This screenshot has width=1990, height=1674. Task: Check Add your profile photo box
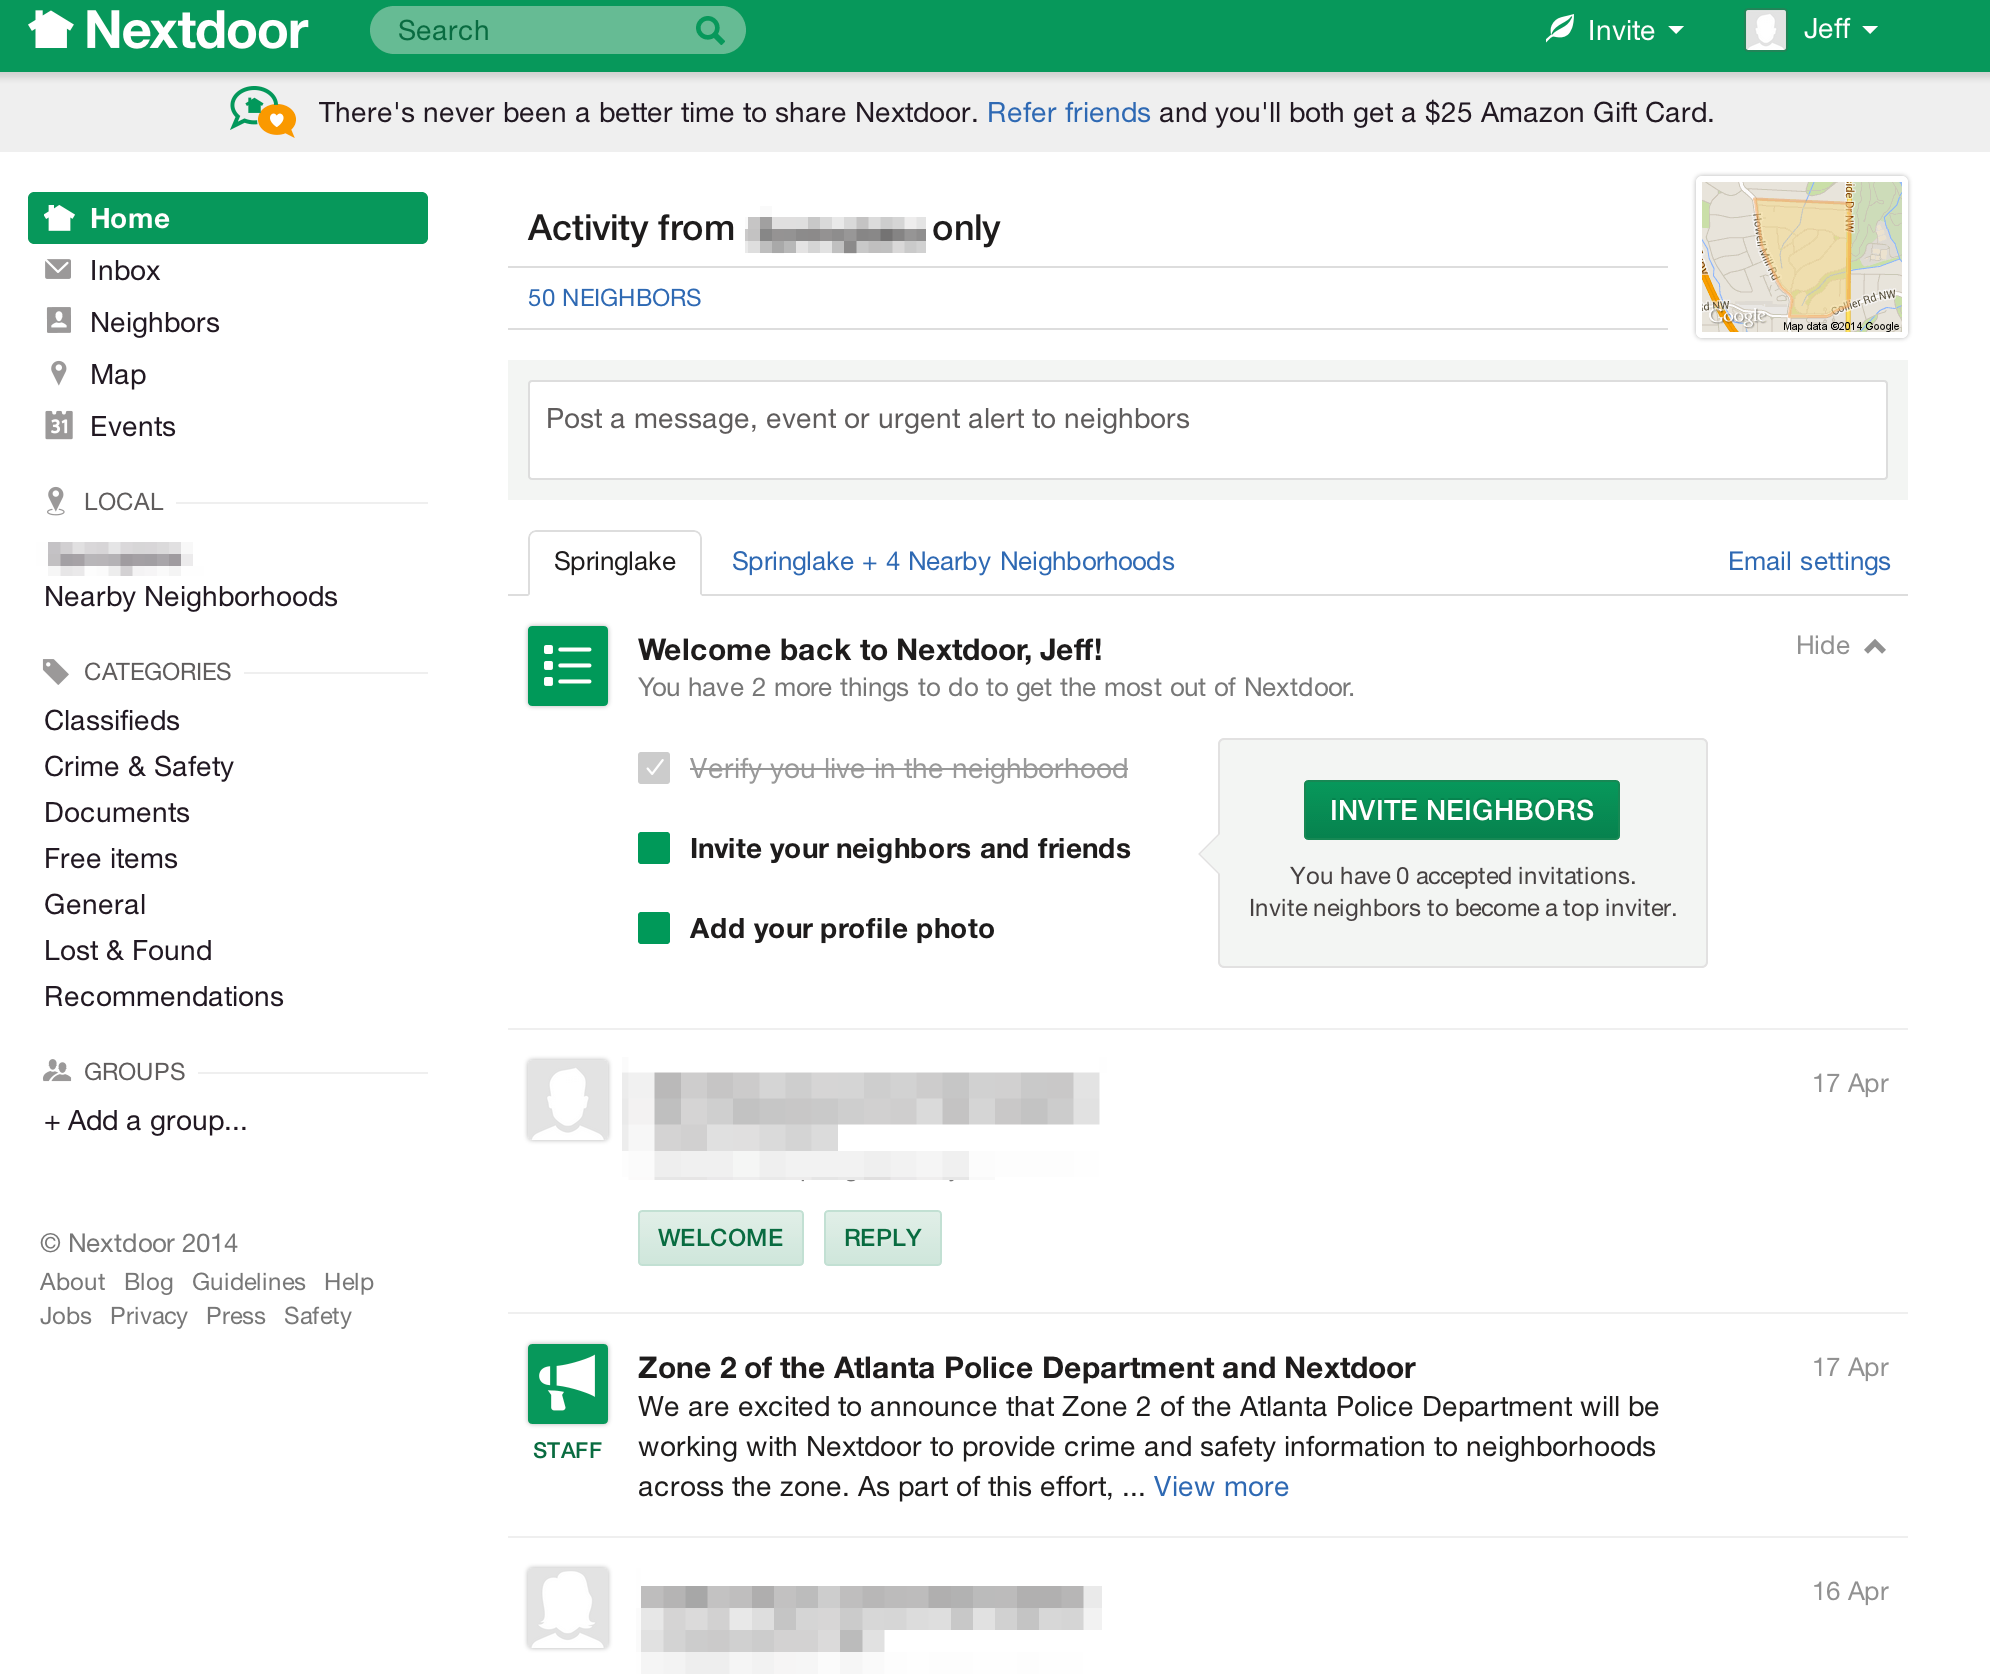(654, 928)
